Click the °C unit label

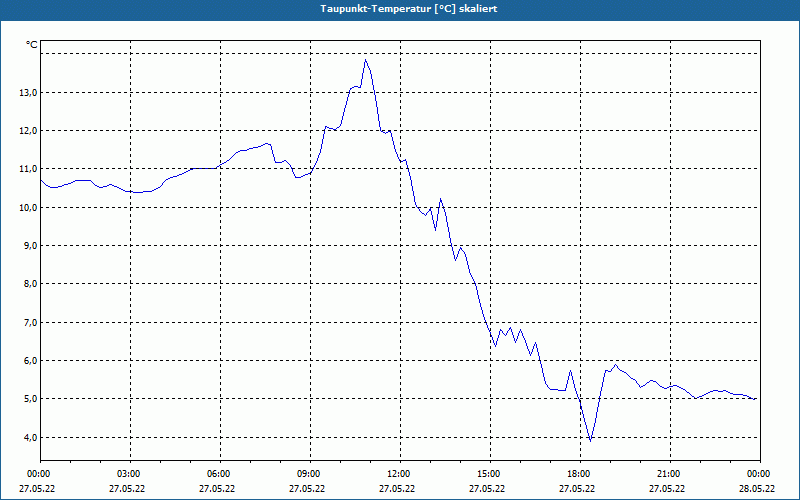[32, 45]
